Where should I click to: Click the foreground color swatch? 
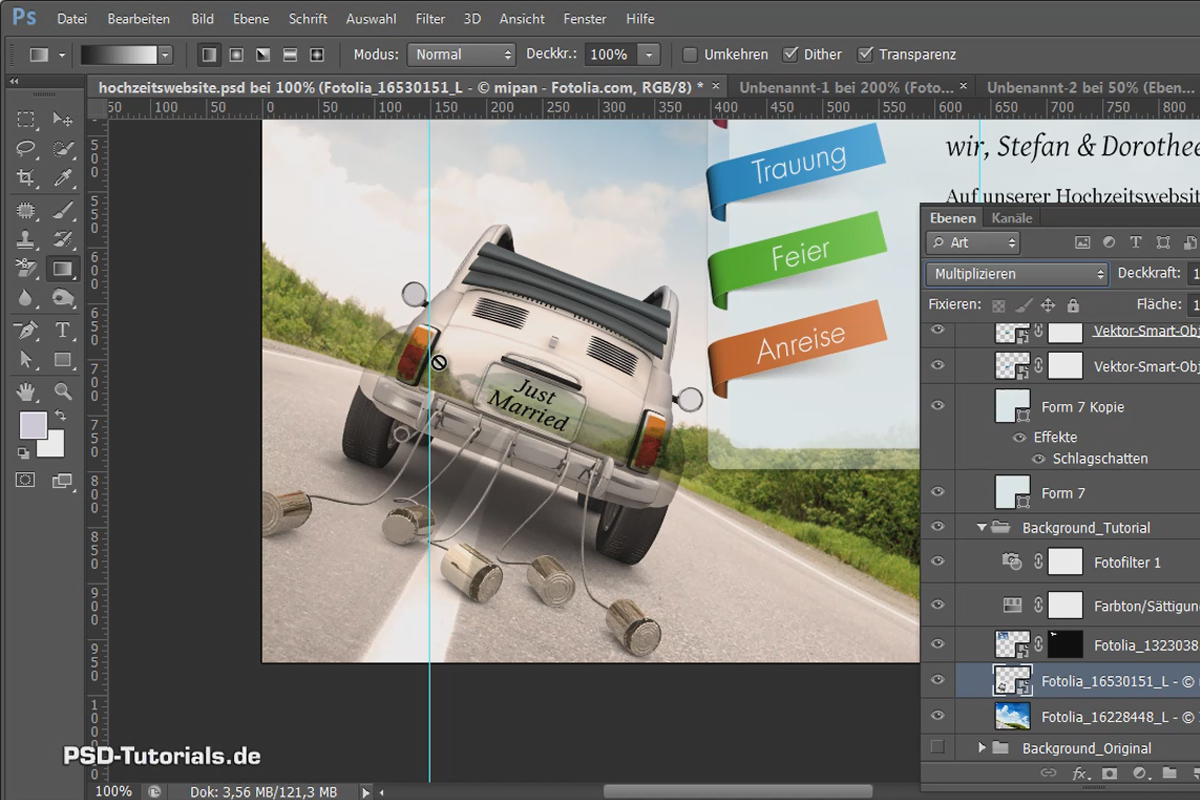[x=33, y=425]
